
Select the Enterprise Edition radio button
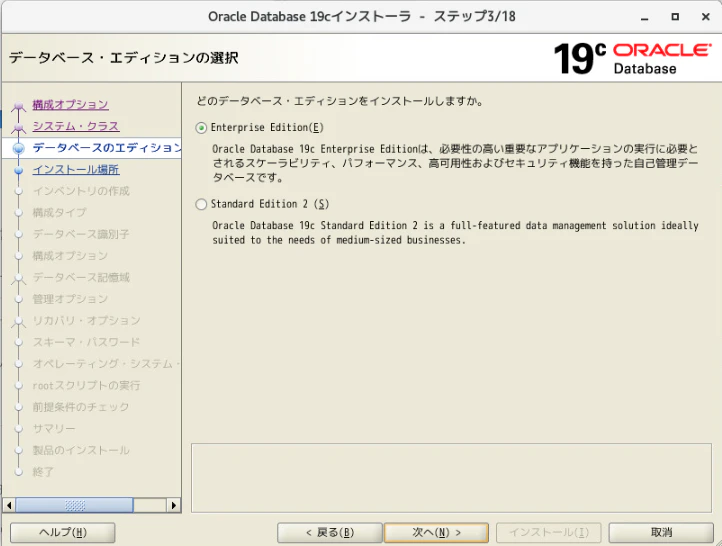tap(201, 128)
